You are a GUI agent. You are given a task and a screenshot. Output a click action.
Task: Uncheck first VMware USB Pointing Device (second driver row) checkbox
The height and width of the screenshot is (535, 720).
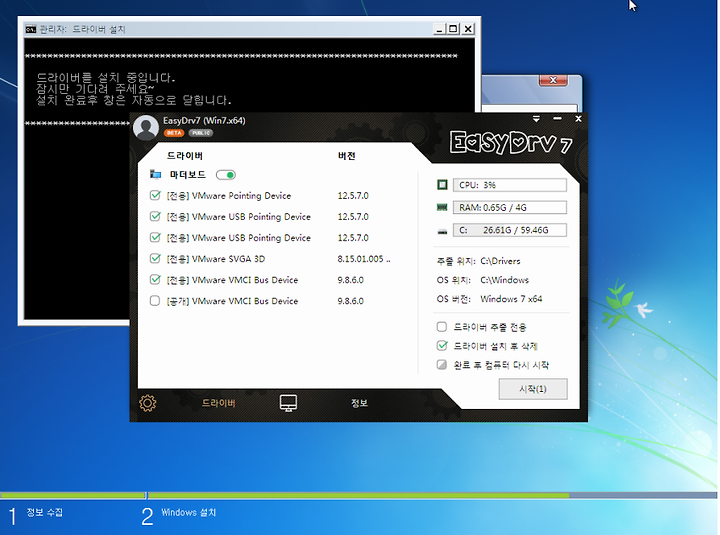[155, 216]
